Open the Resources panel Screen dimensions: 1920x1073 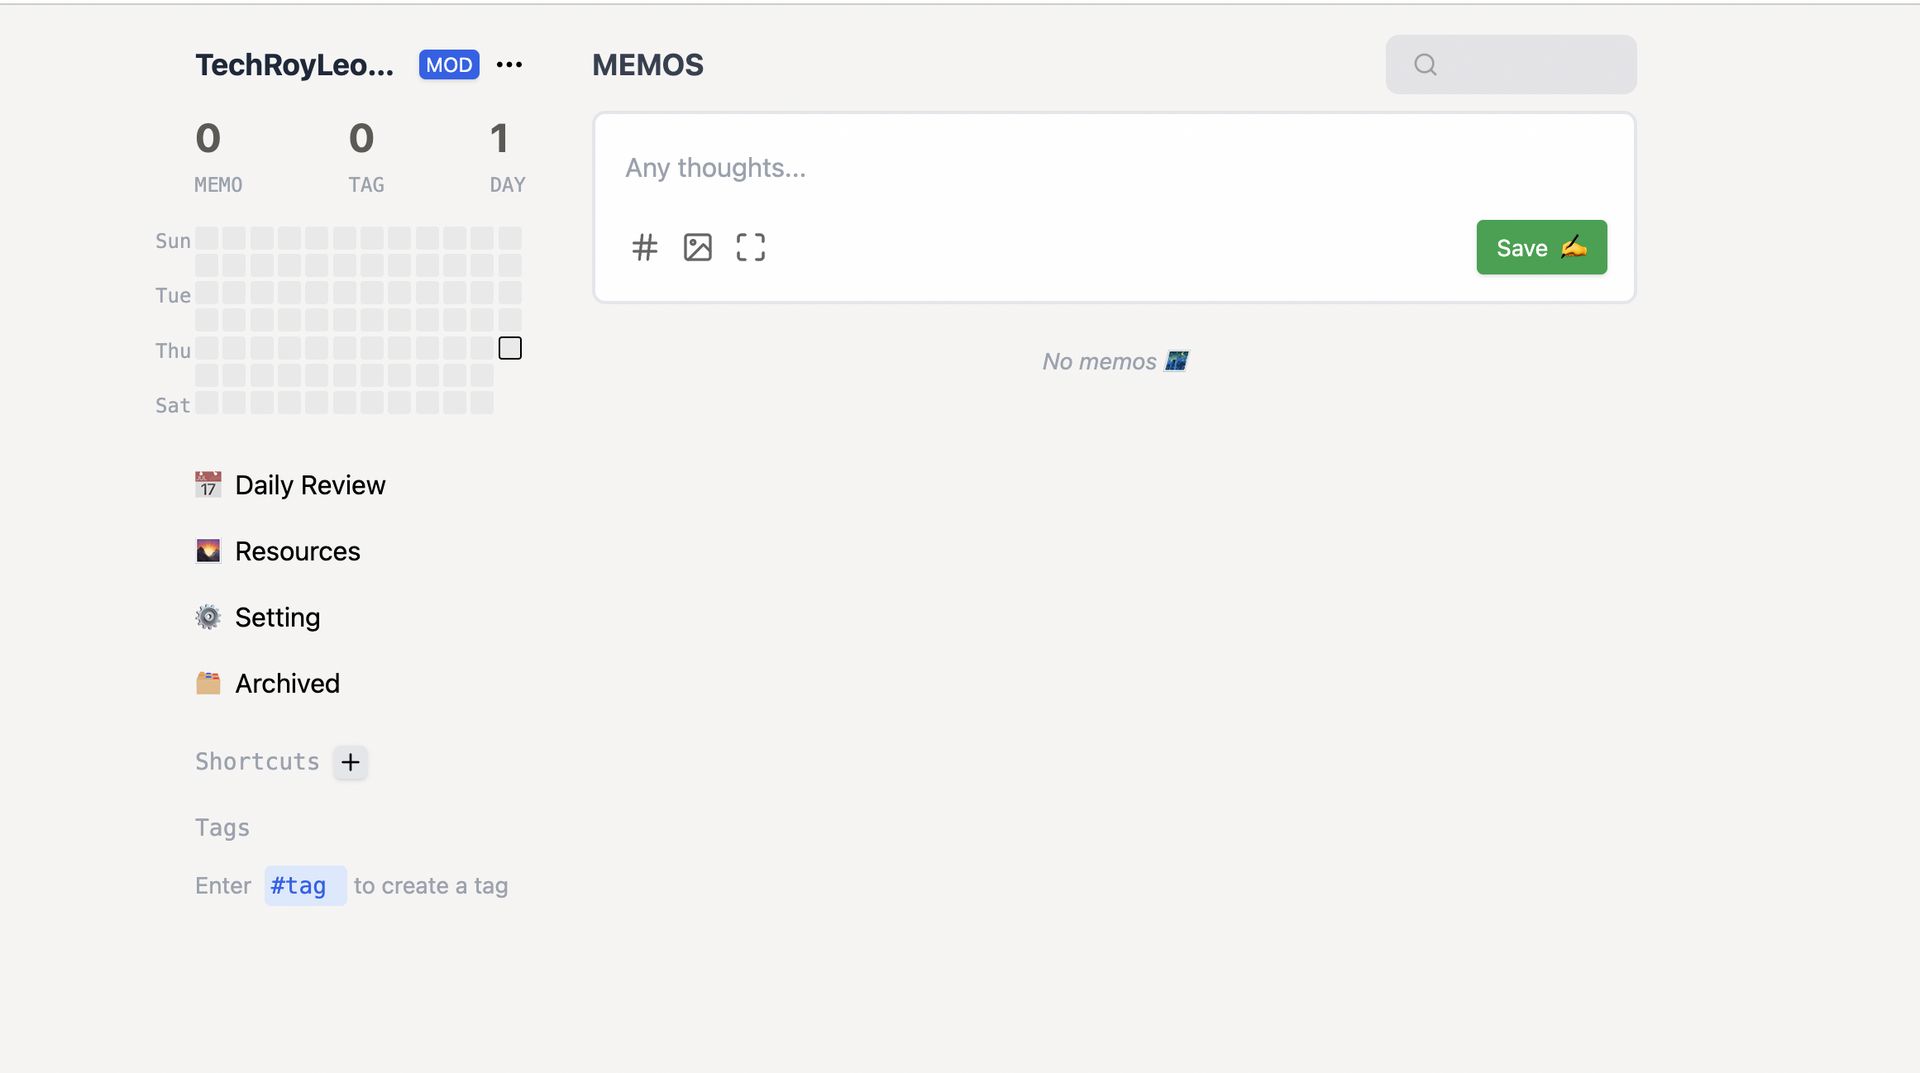click(297, 551)
